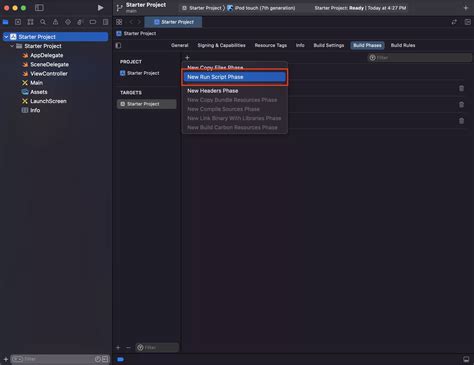
Task: Click the plus button to add build phase
Action: 187,58
